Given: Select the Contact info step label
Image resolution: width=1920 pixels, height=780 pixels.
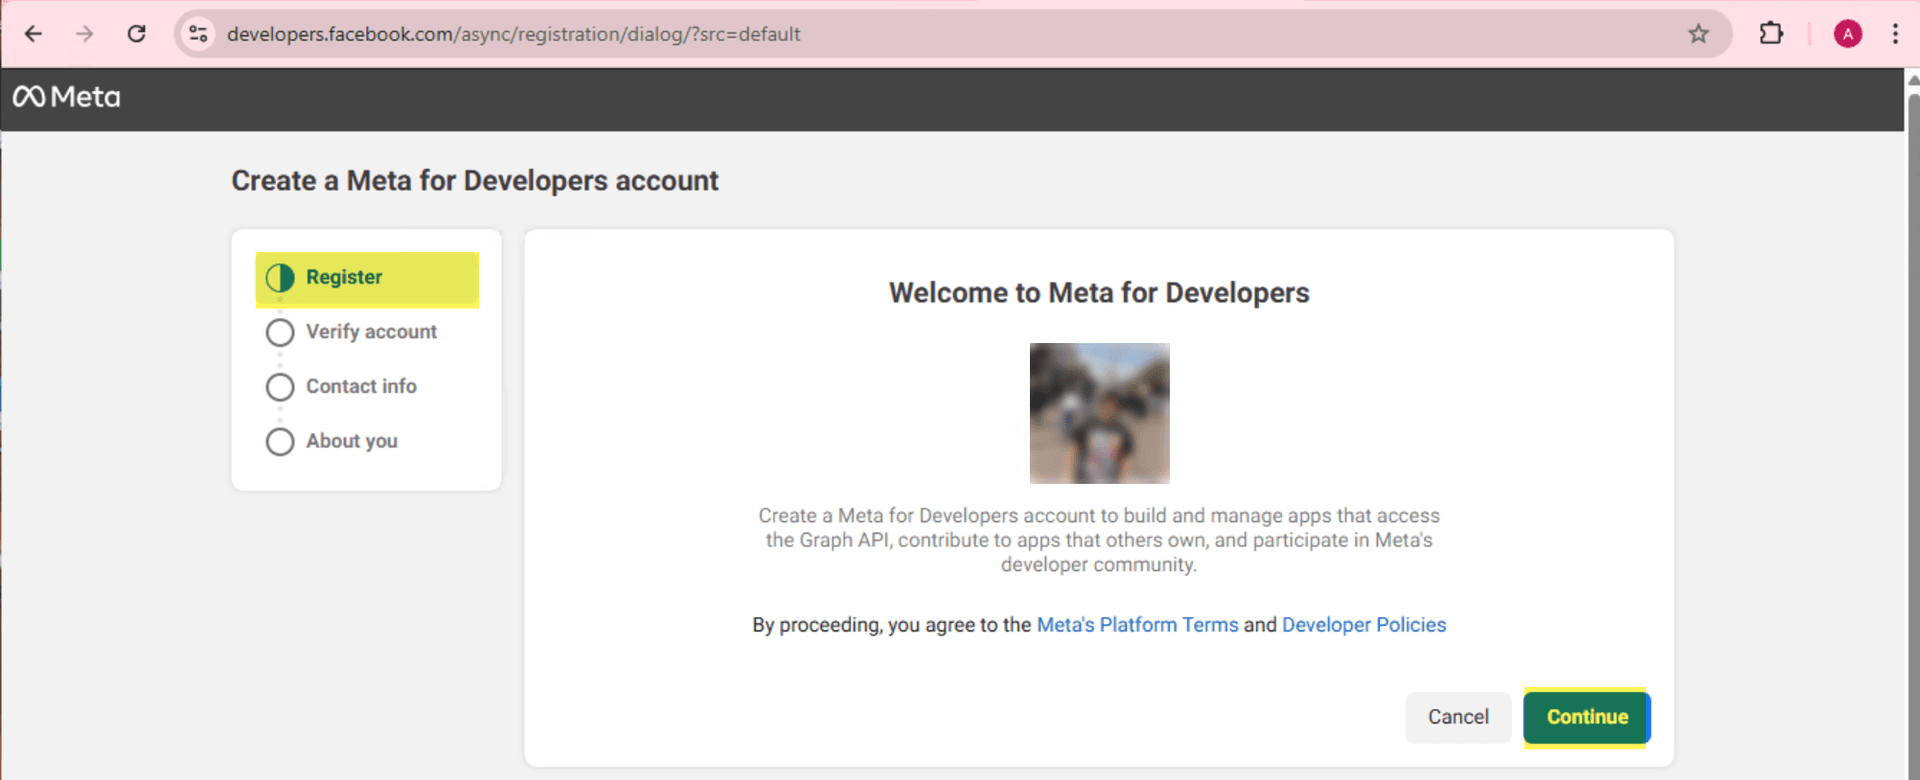Looking at the screenshot, I should pyautogui.click(x=361, y=386).
